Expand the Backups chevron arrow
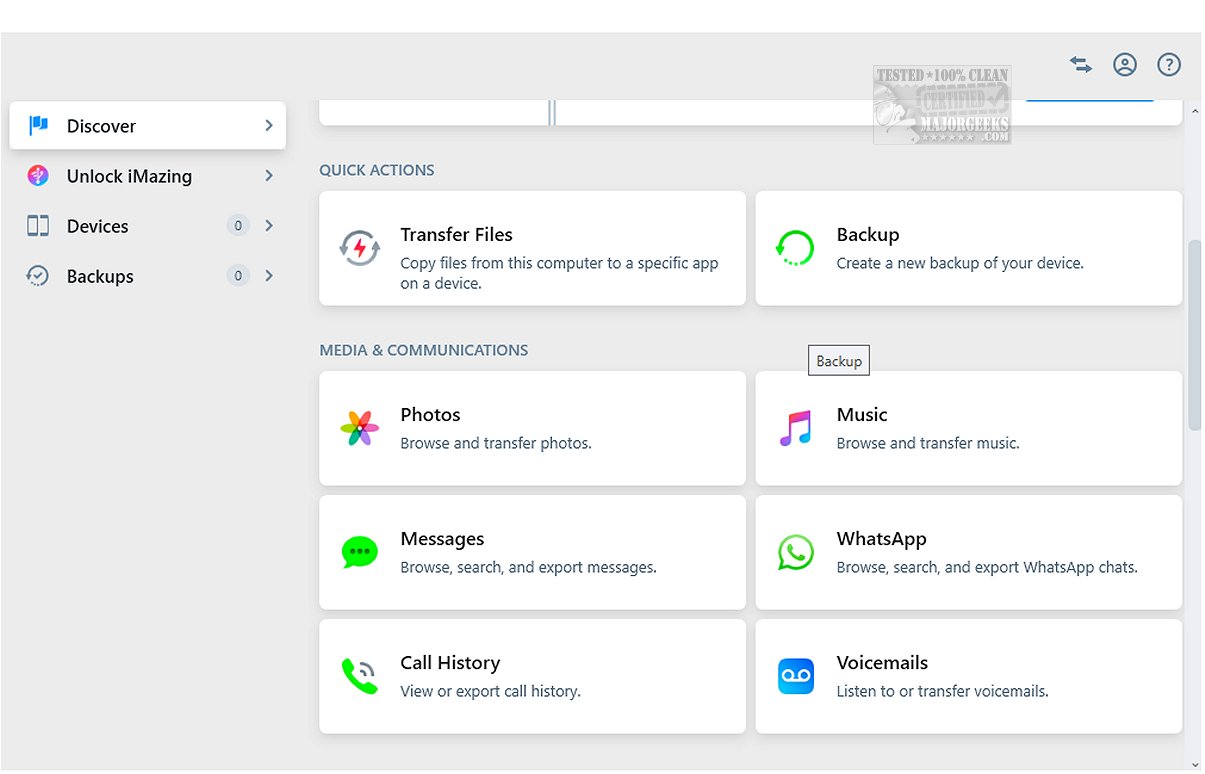1205x774 pixels. pos(268,276)
